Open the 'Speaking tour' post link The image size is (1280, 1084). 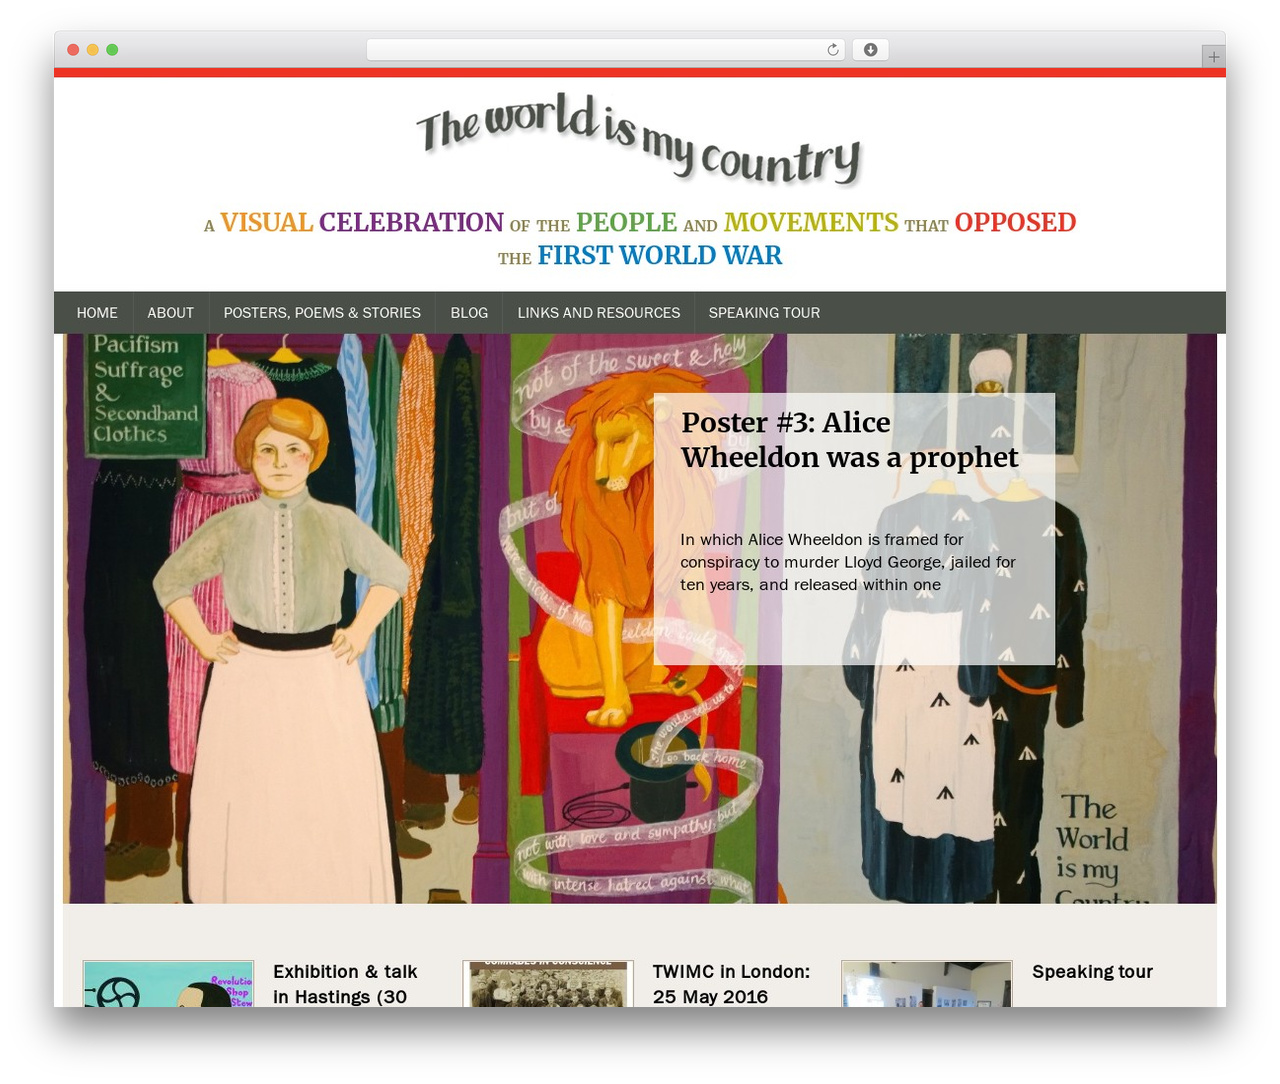point(1092,972)
